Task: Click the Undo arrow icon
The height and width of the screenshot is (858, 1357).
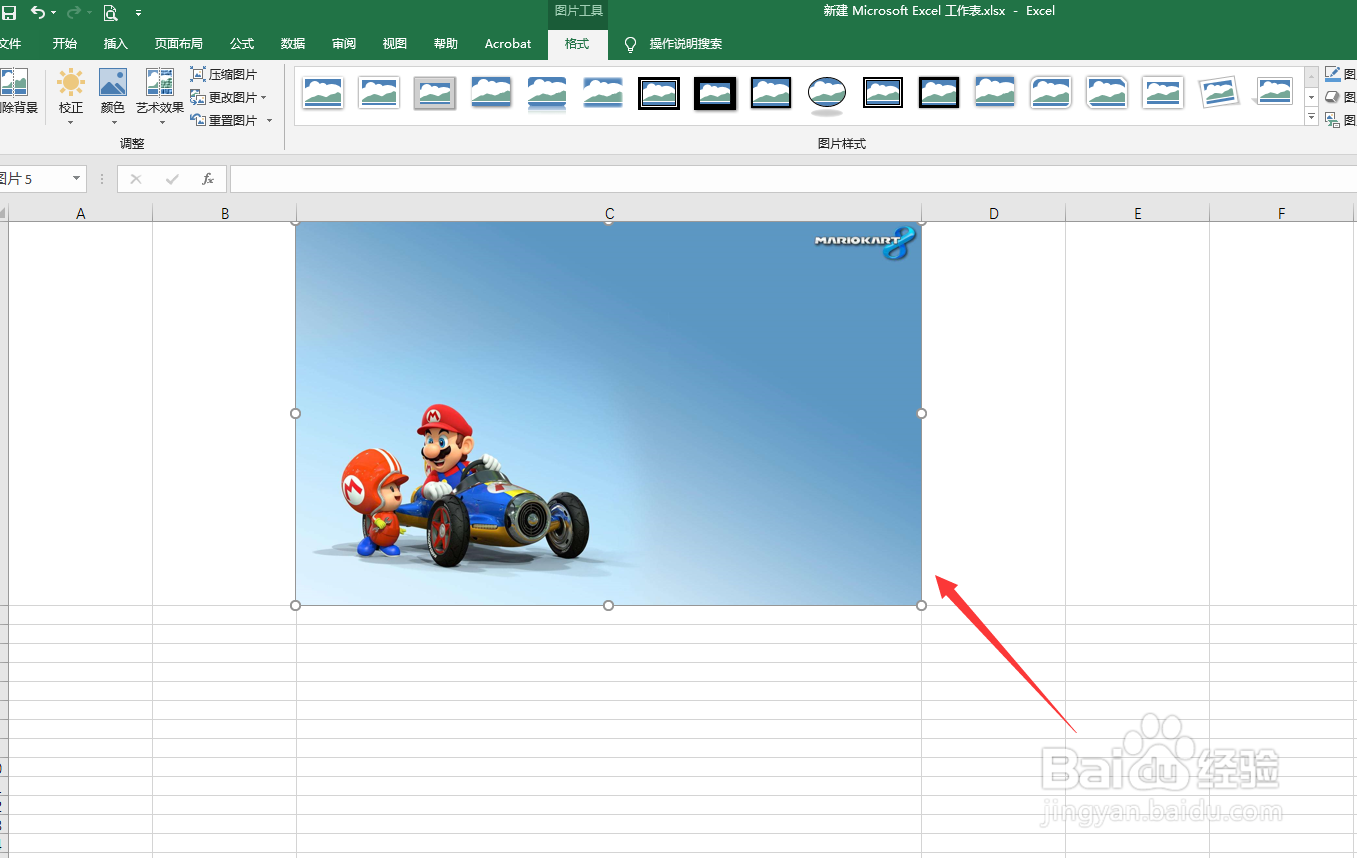Action: pos(37,12)
